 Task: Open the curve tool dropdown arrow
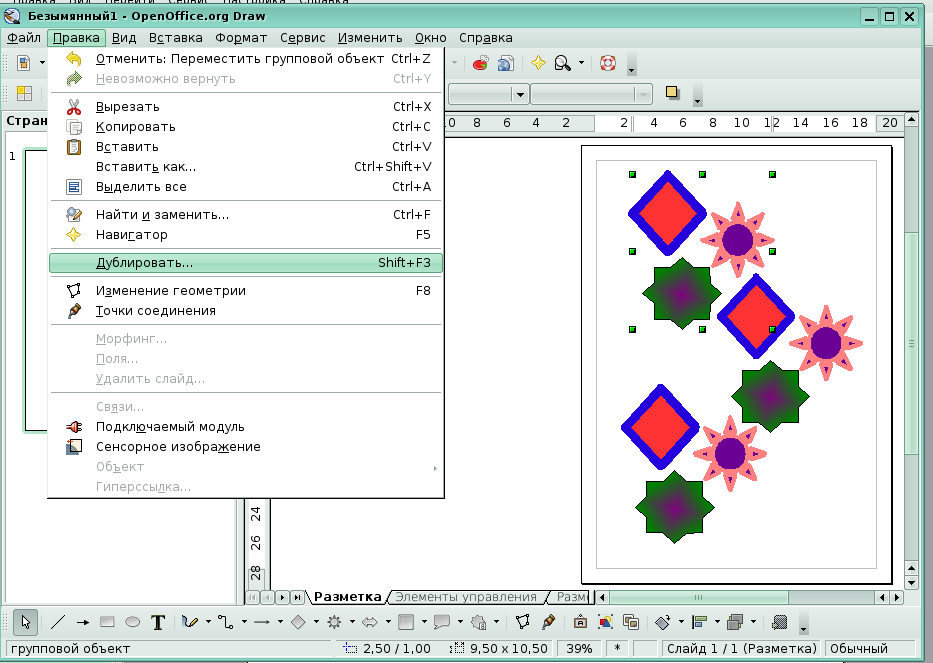pyautogui.click(x=208, y=622)
